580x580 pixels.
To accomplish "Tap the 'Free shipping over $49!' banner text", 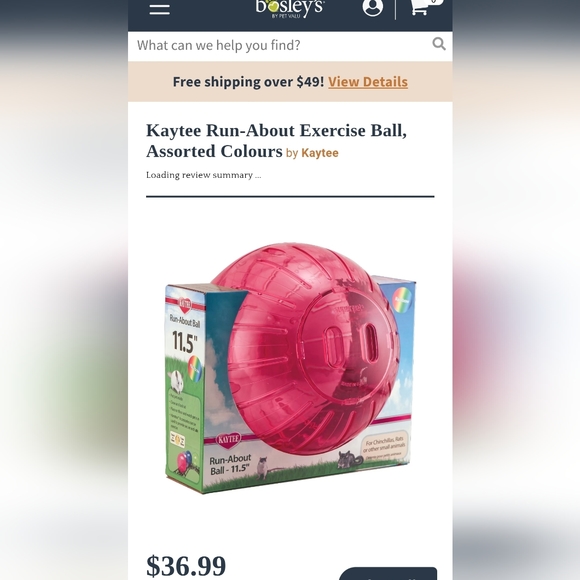I will (248, 82).
